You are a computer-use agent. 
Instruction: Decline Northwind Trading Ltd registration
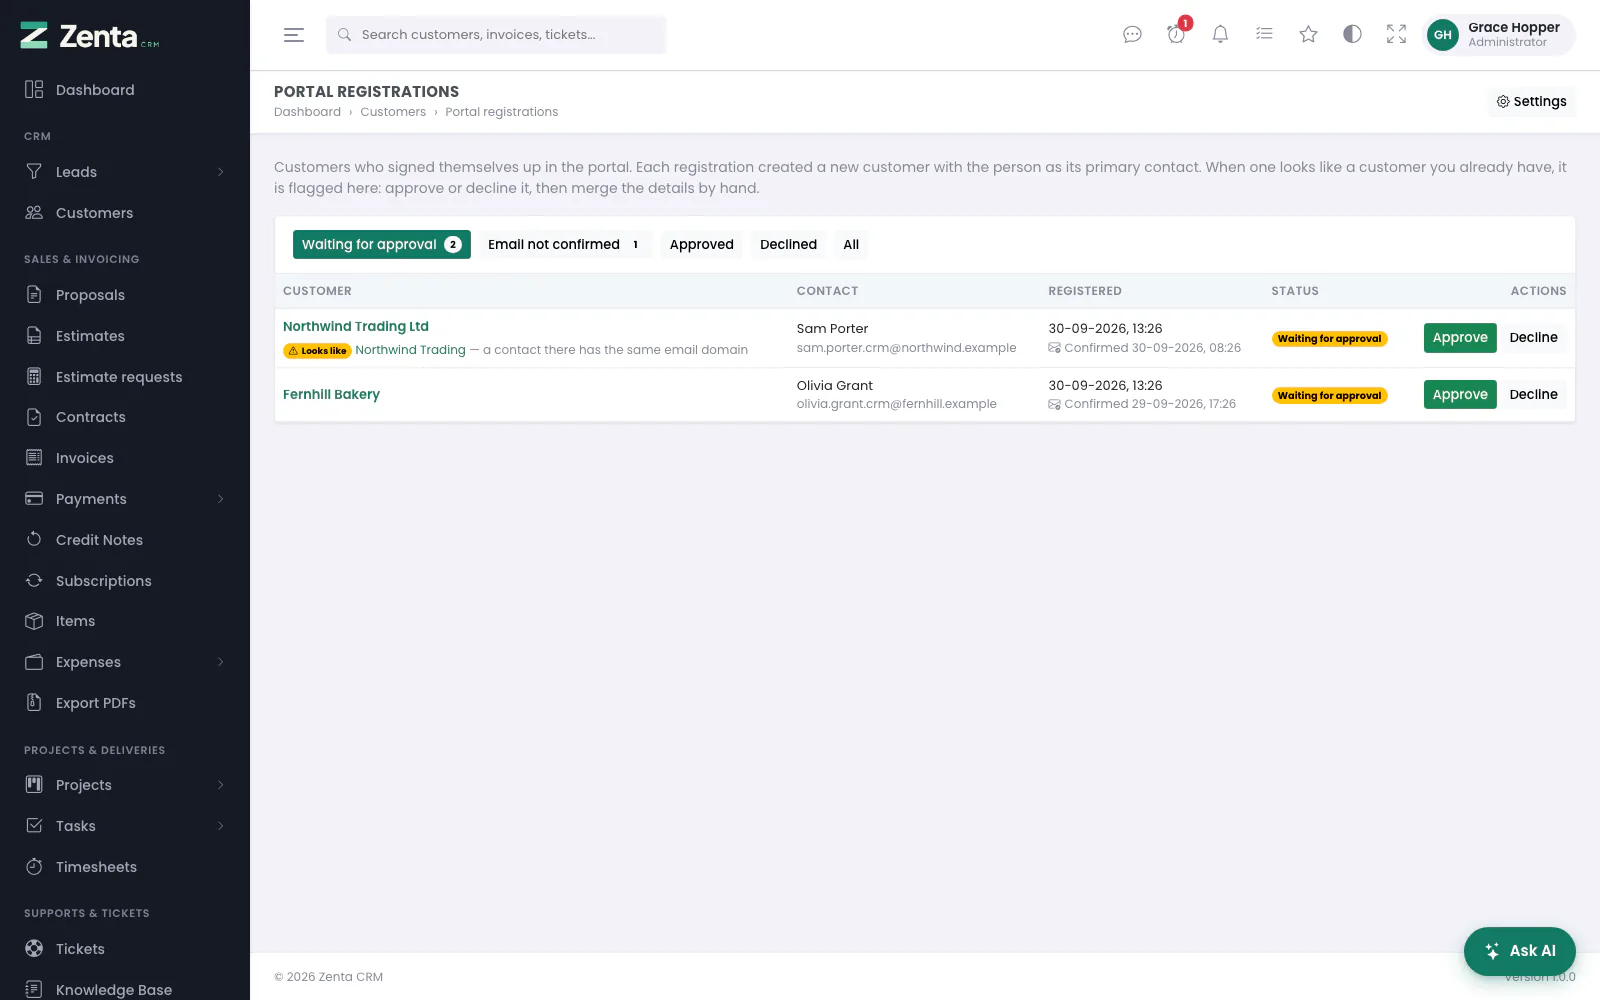point(1533,338)
